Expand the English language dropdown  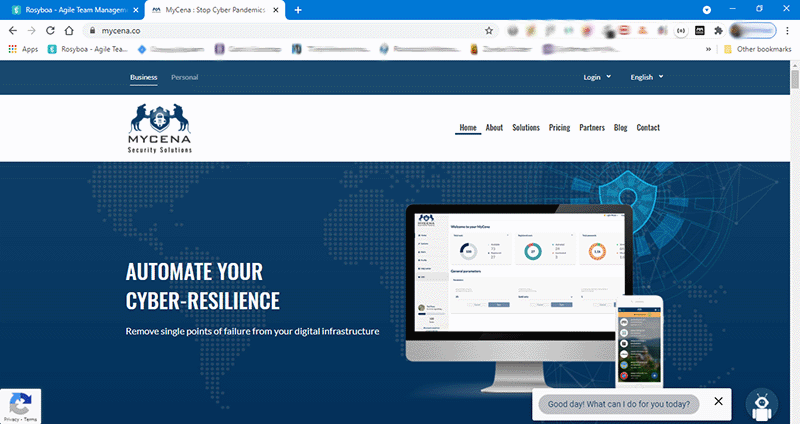pos(646,77)
